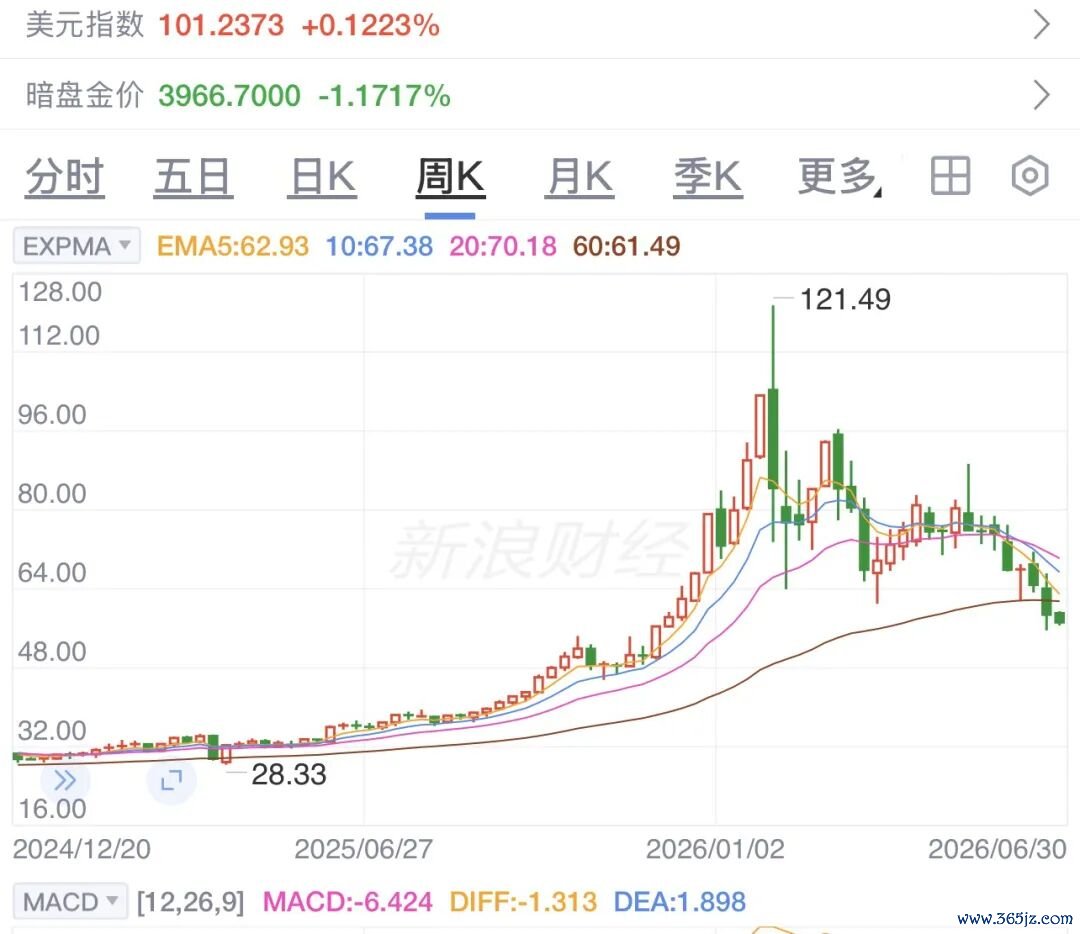Tap the [12,26,9] MACD parameters
Image resolution: width=1080 pixels, height=934 pixels.
[191, 902]
